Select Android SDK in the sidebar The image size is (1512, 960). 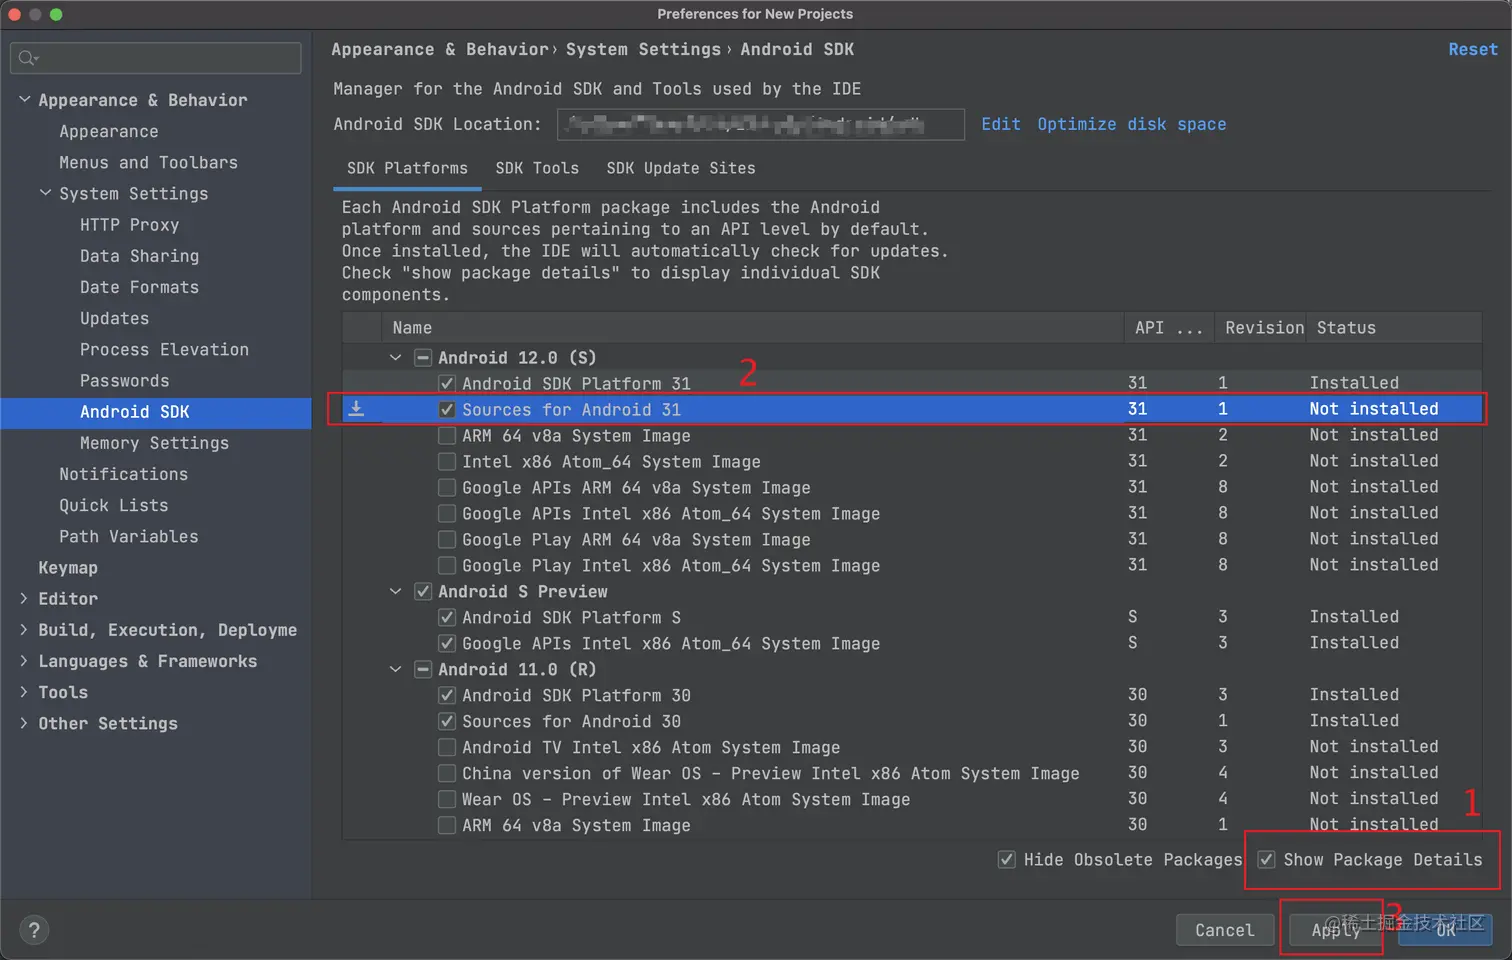click(155, 412)
